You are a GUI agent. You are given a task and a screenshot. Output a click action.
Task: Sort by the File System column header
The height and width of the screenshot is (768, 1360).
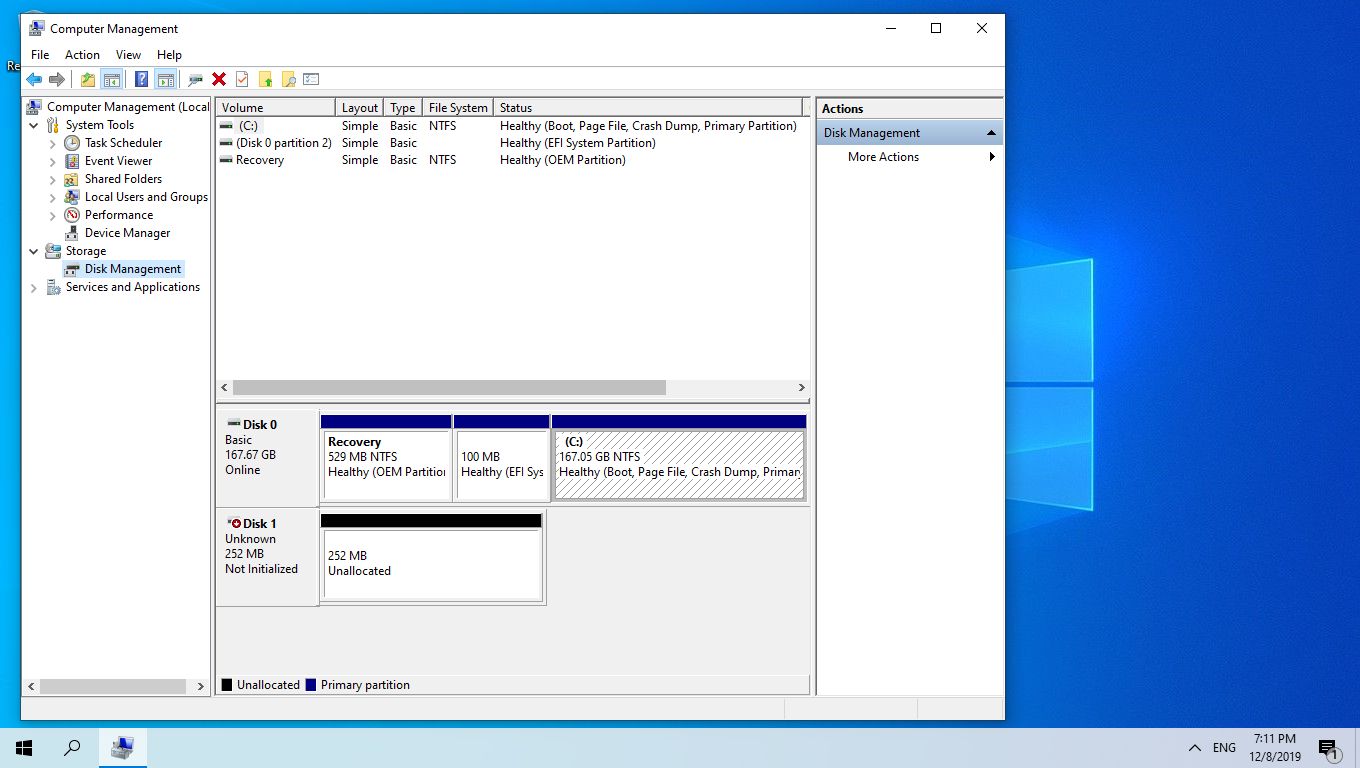click(x=458, y=108)
